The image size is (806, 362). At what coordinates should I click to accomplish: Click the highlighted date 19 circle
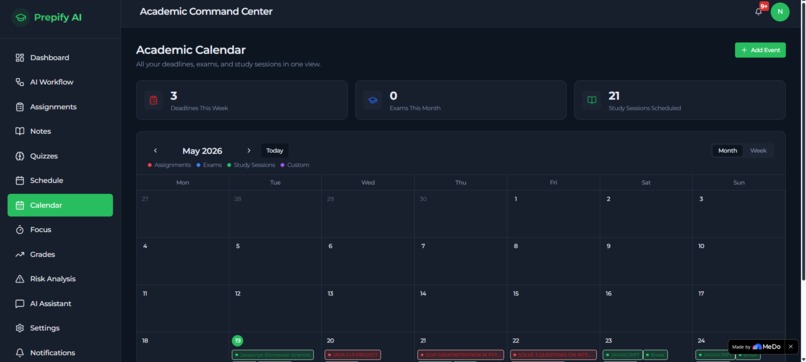point(237,340)
